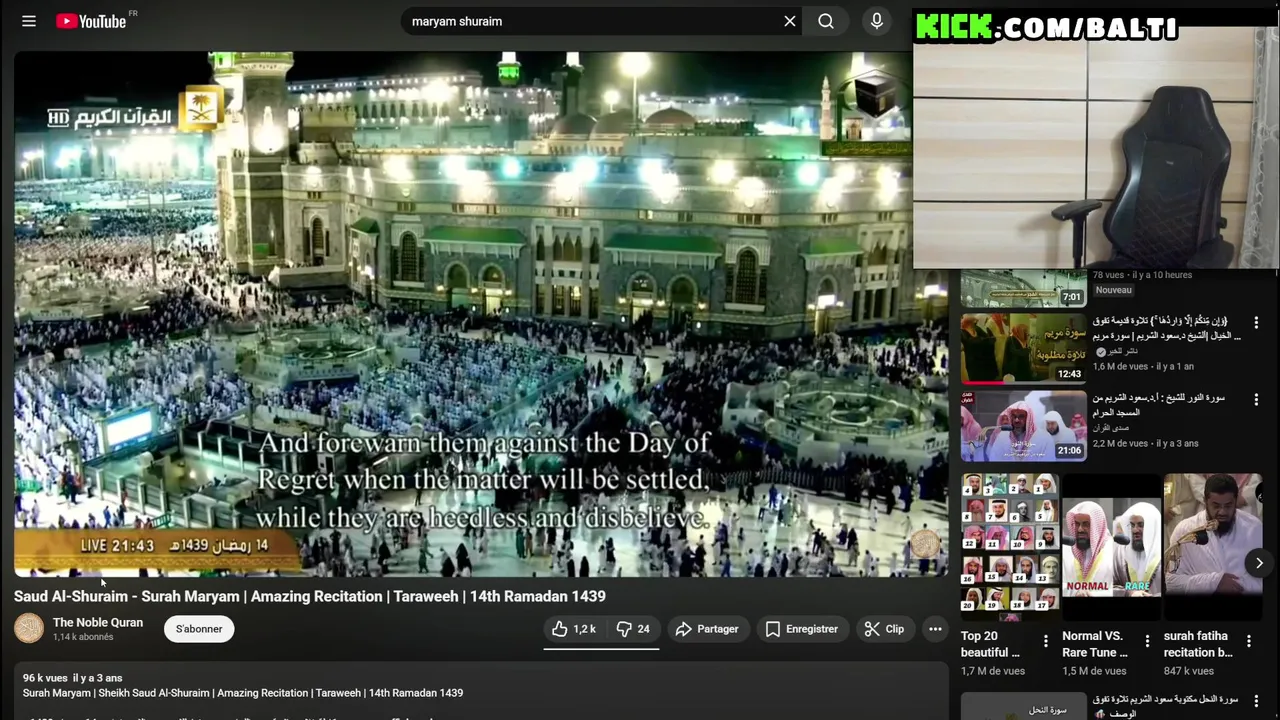The width and height of the screenshot is (1280, 720).
Task: Open The Noble Quran channel name link
Action: 98,622
